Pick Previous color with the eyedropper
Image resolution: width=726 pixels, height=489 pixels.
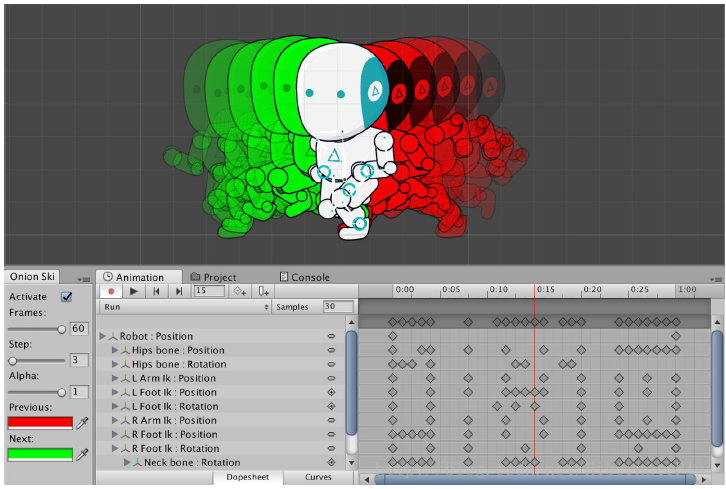pos(82,422)
